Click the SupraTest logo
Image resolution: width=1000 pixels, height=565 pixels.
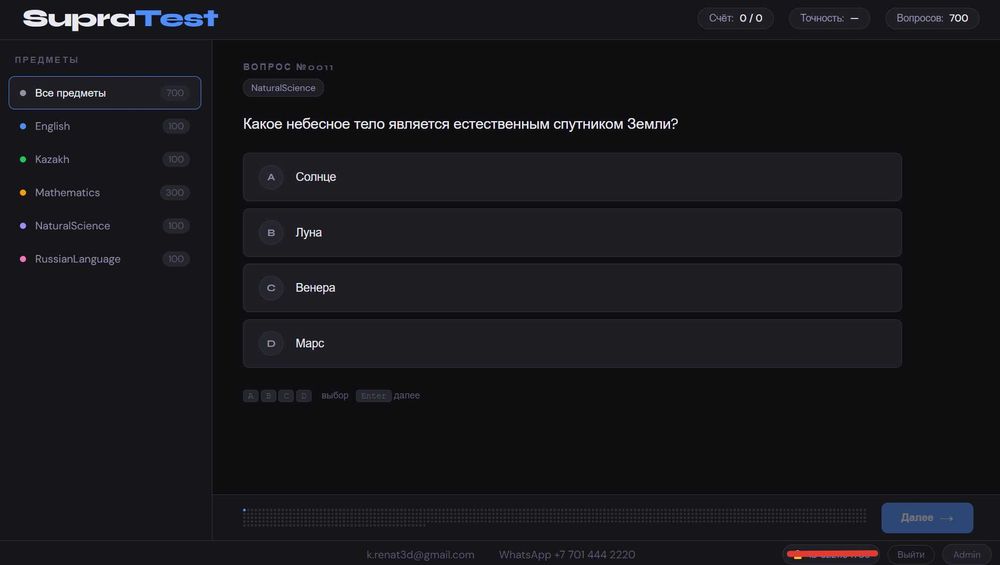121,19
